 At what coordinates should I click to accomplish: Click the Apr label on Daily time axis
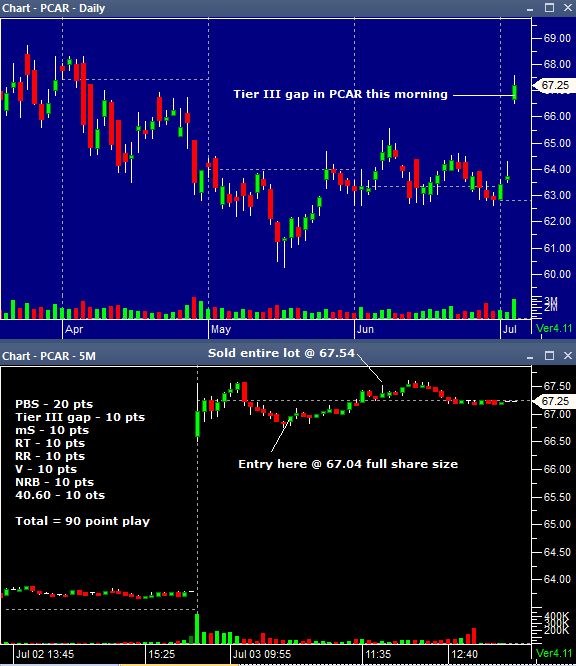pyautogui.click(x=74, y=329)
